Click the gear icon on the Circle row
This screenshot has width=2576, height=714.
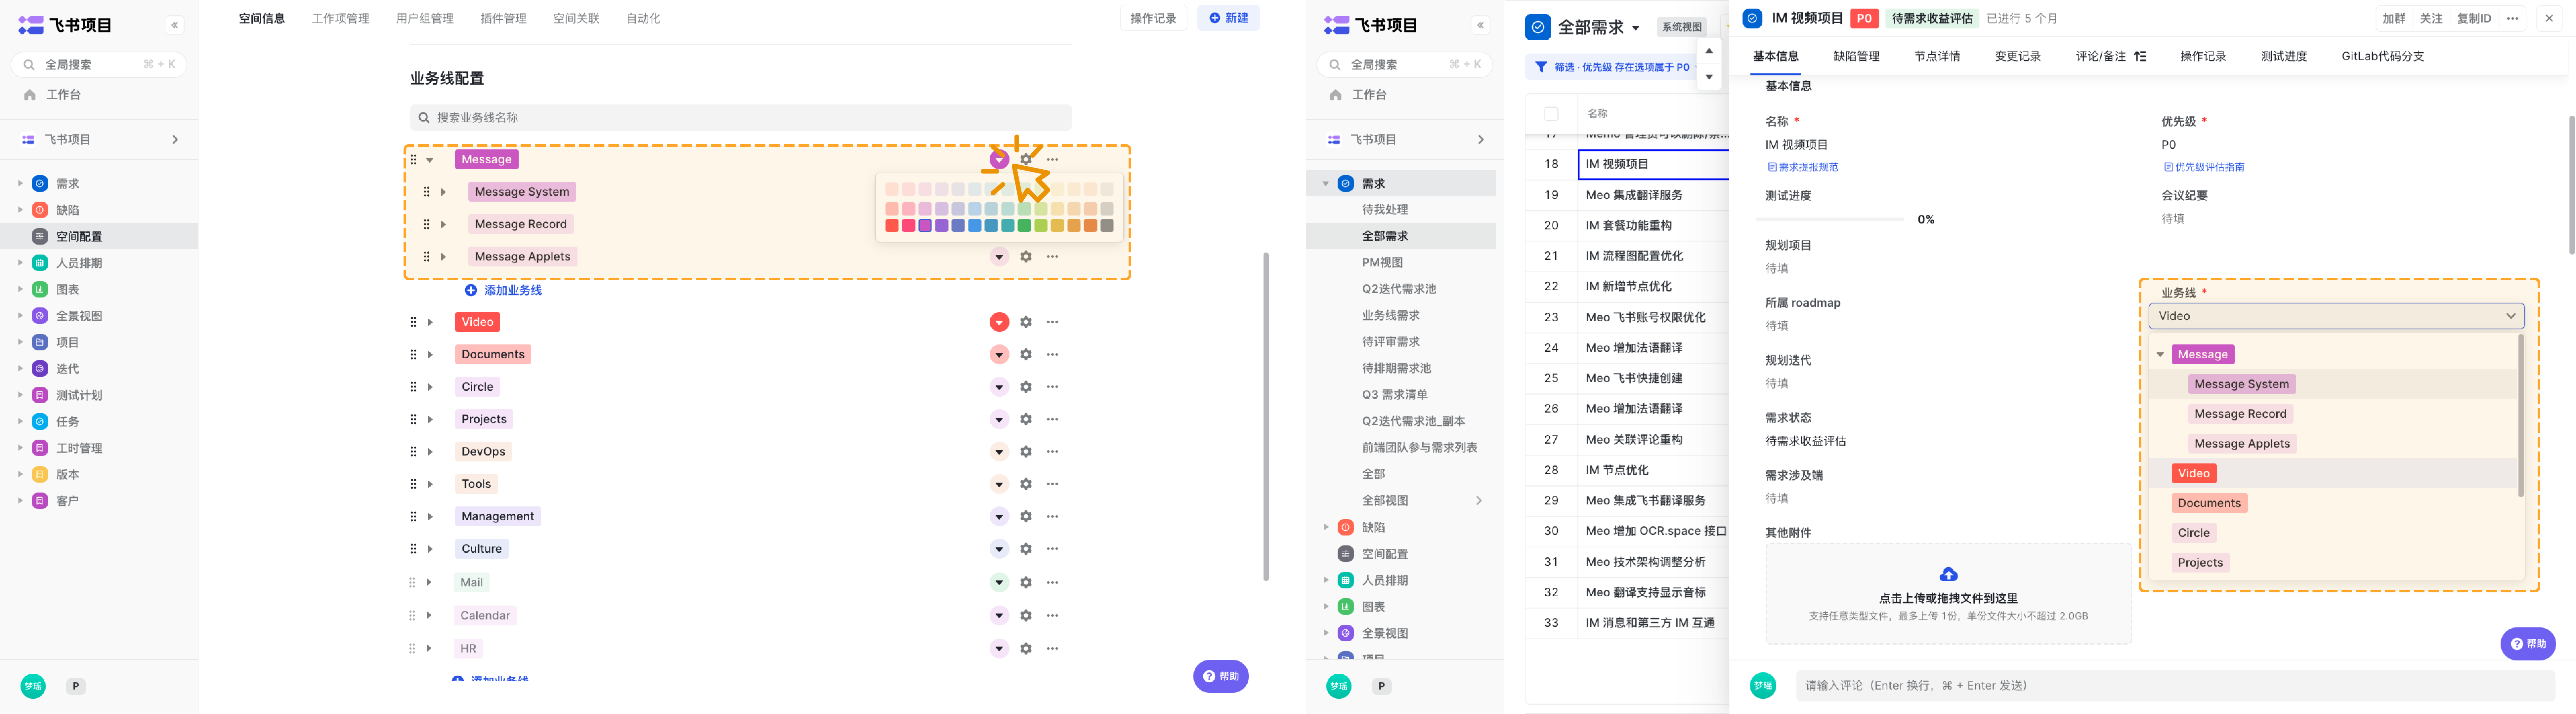click(x=1026, y=387)
